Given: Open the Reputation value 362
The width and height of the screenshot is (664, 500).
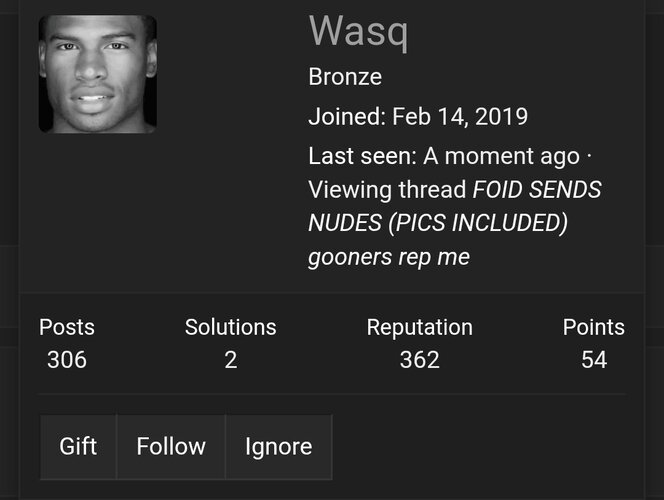Looking at the screenshot, I should (x=420, y=360).
